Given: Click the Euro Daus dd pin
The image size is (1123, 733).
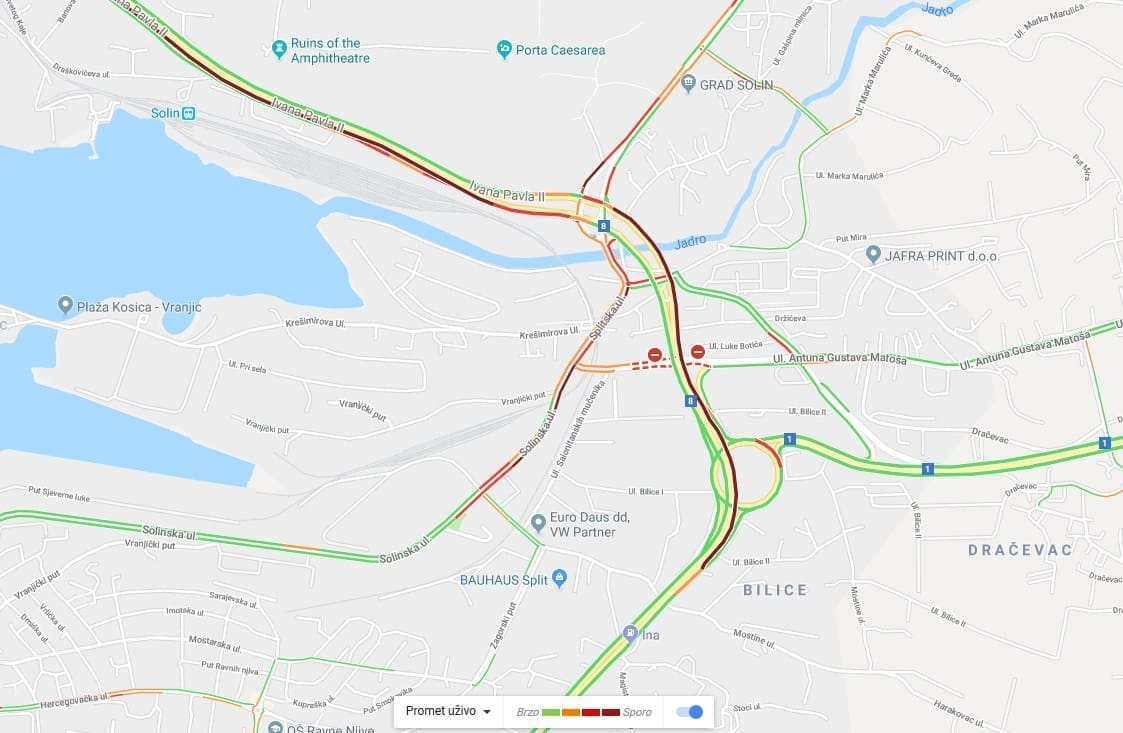Looking at the screenshot, I should (x=539, y=523).
